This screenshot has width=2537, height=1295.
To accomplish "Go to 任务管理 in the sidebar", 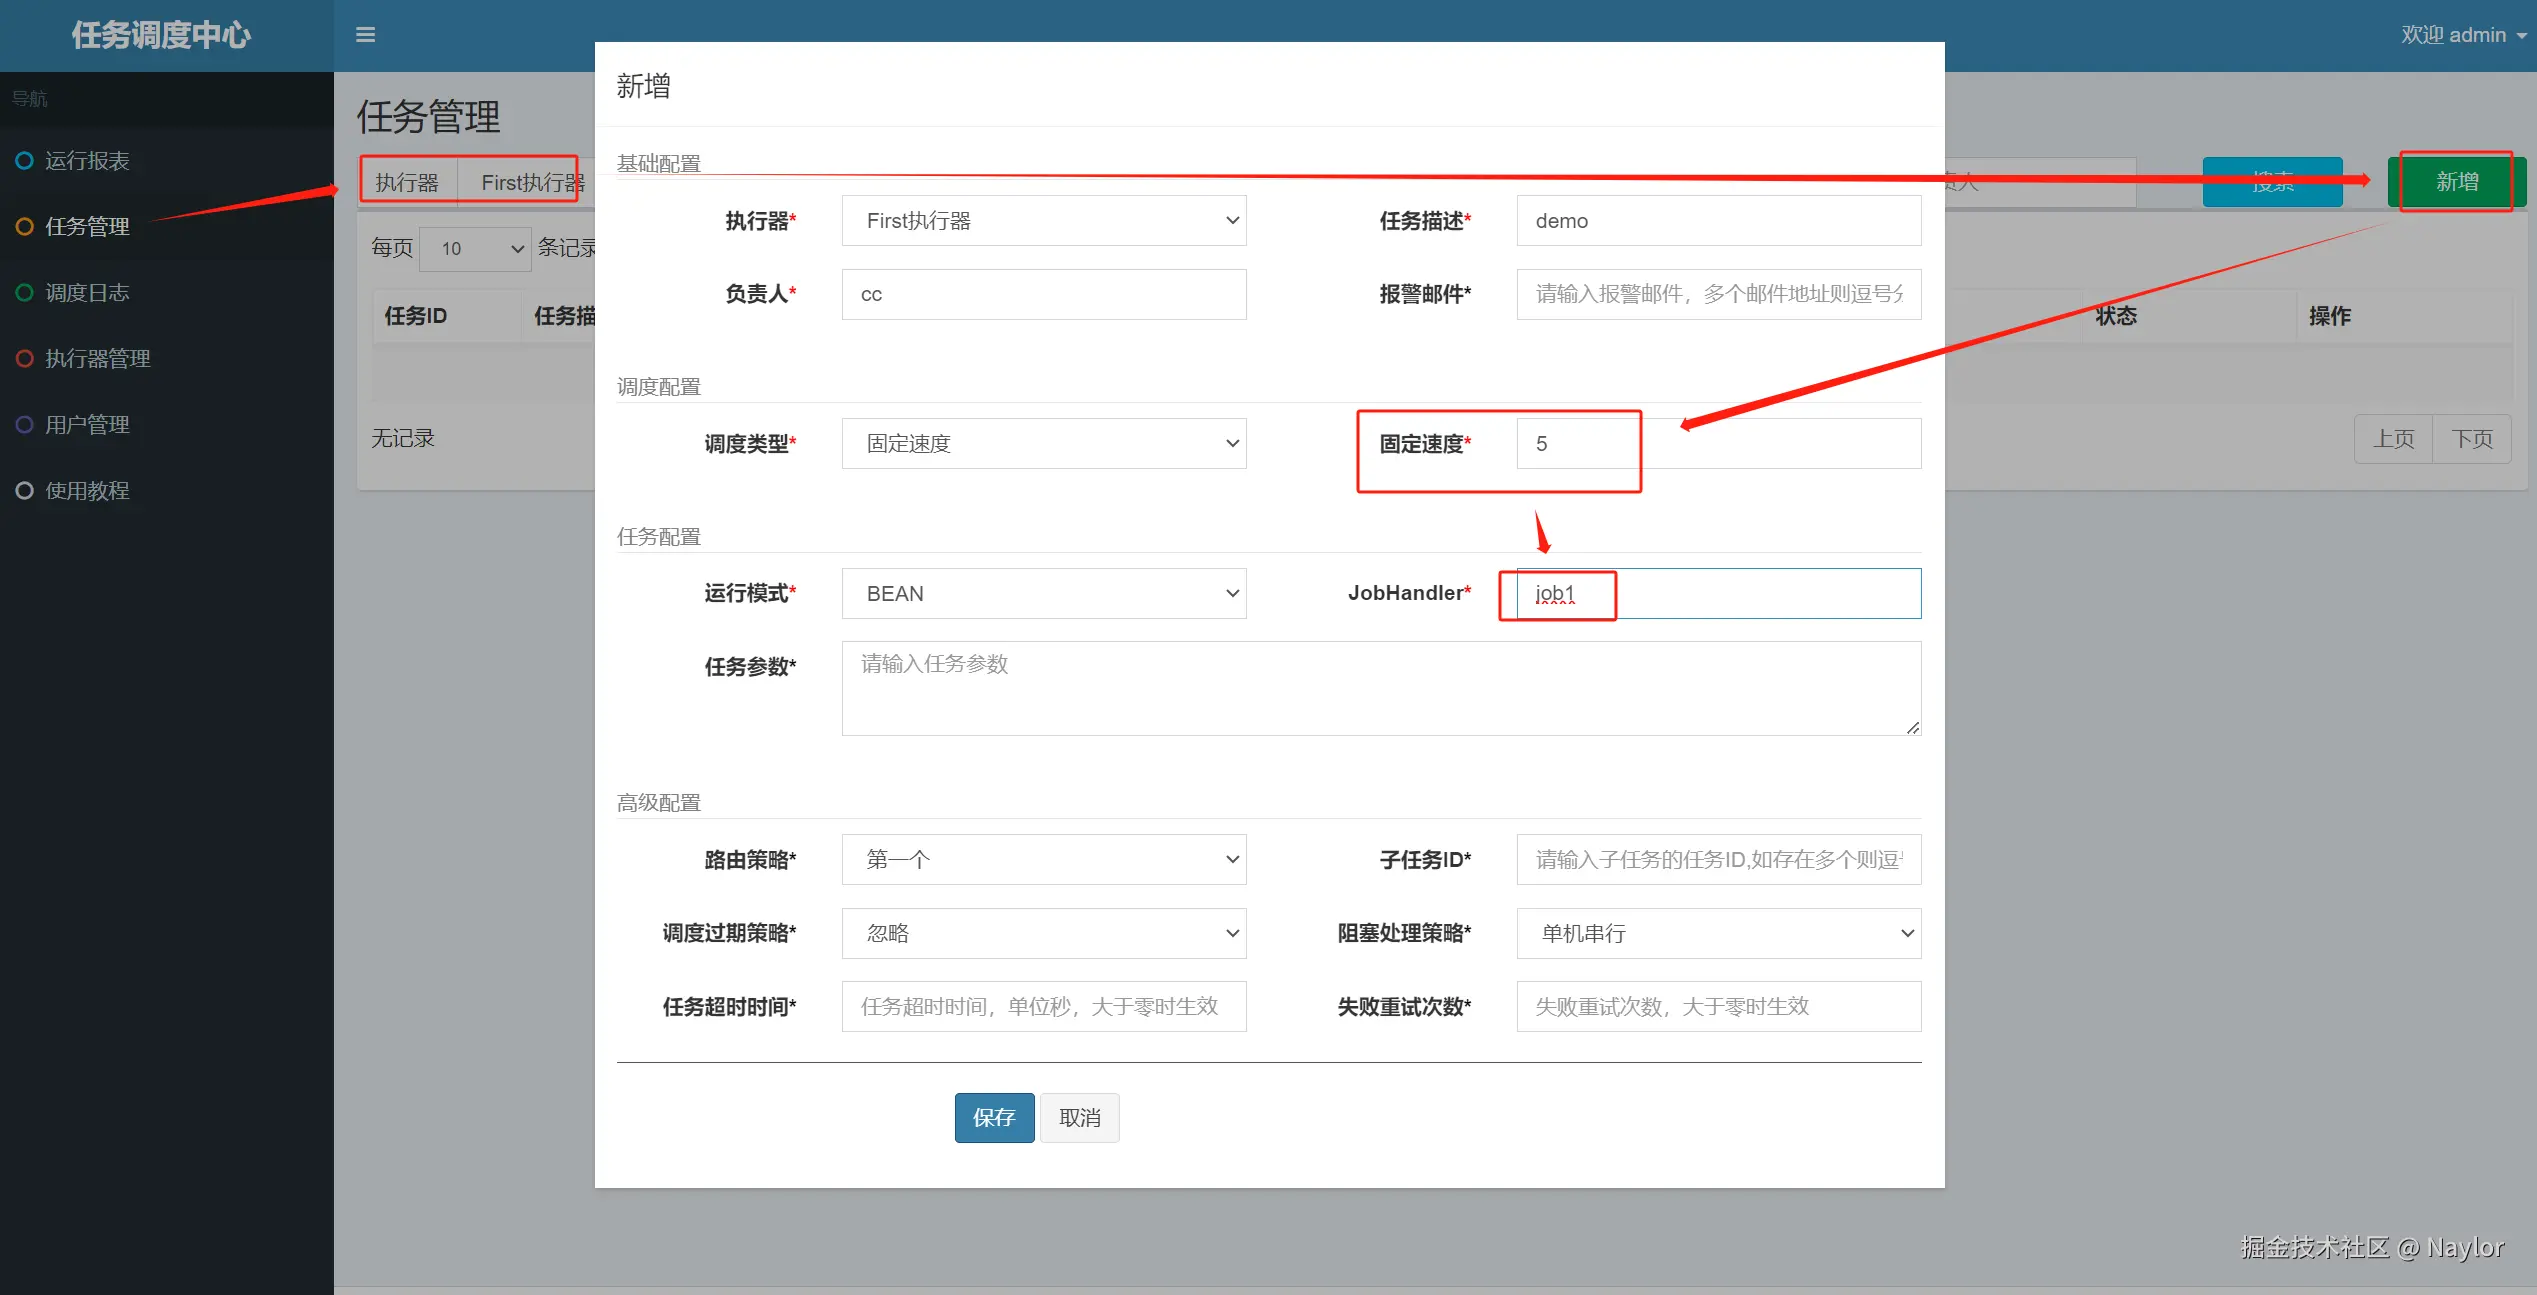I will tap(87, 227).
